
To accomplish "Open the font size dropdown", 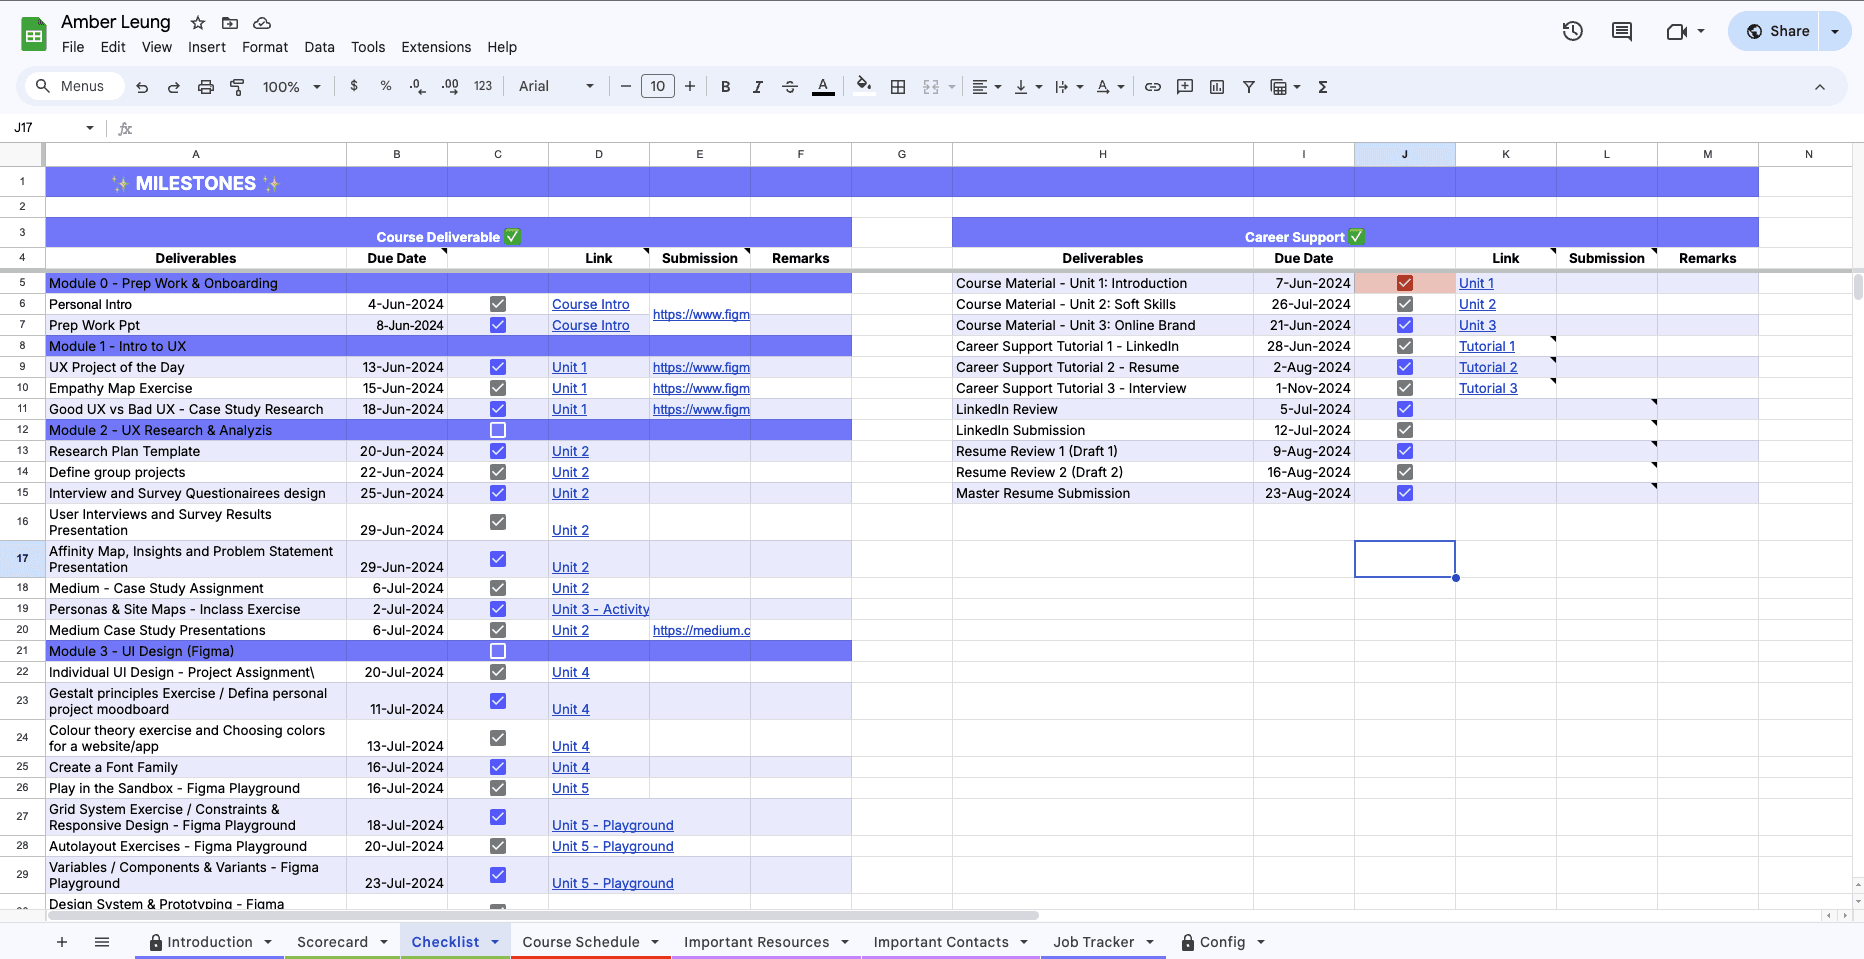I will pos(658,86).
